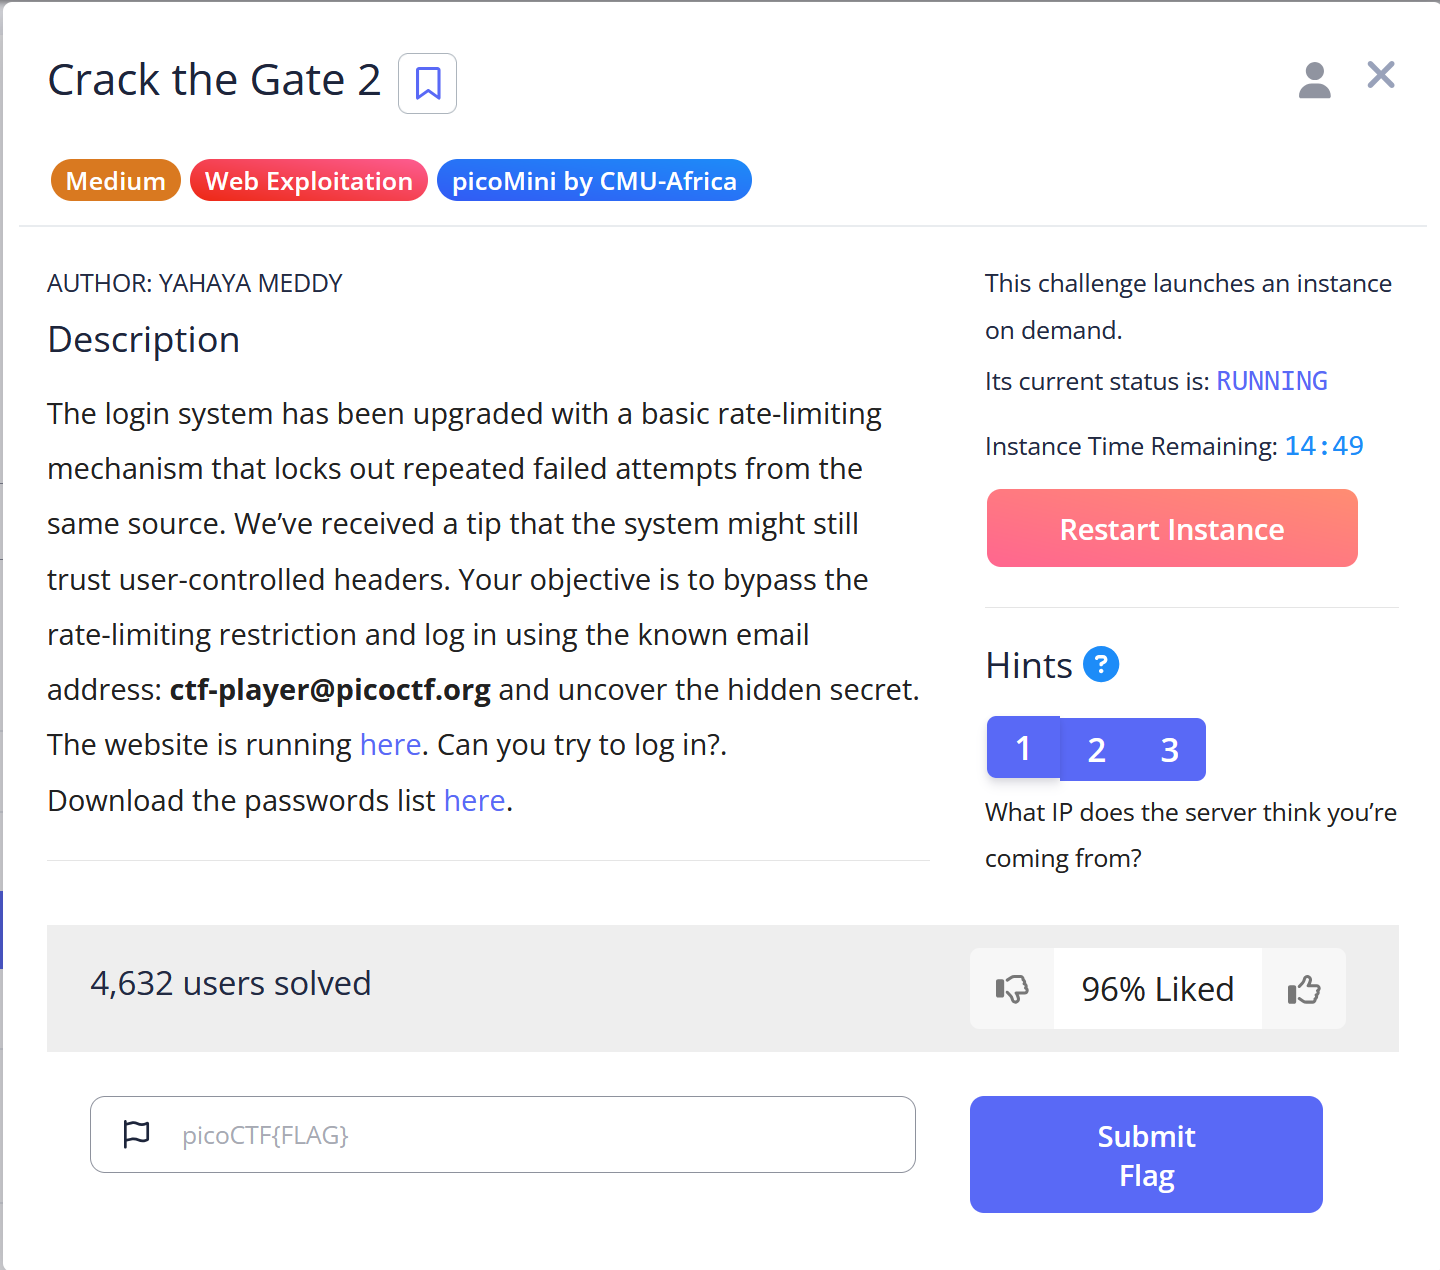Close the challenge dialog with the X
Screen dimensions: 1440x1270
(x=1380, y=75)
